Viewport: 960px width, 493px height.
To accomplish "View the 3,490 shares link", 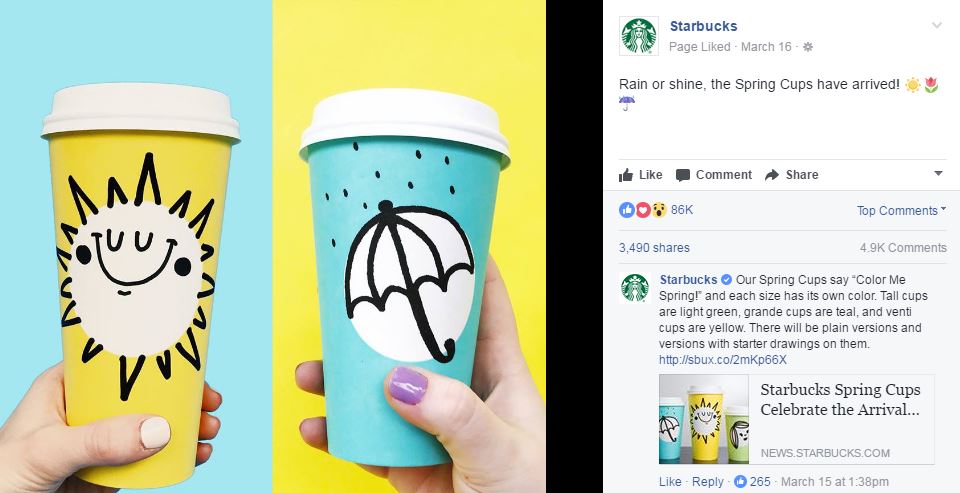I will 654,248.
